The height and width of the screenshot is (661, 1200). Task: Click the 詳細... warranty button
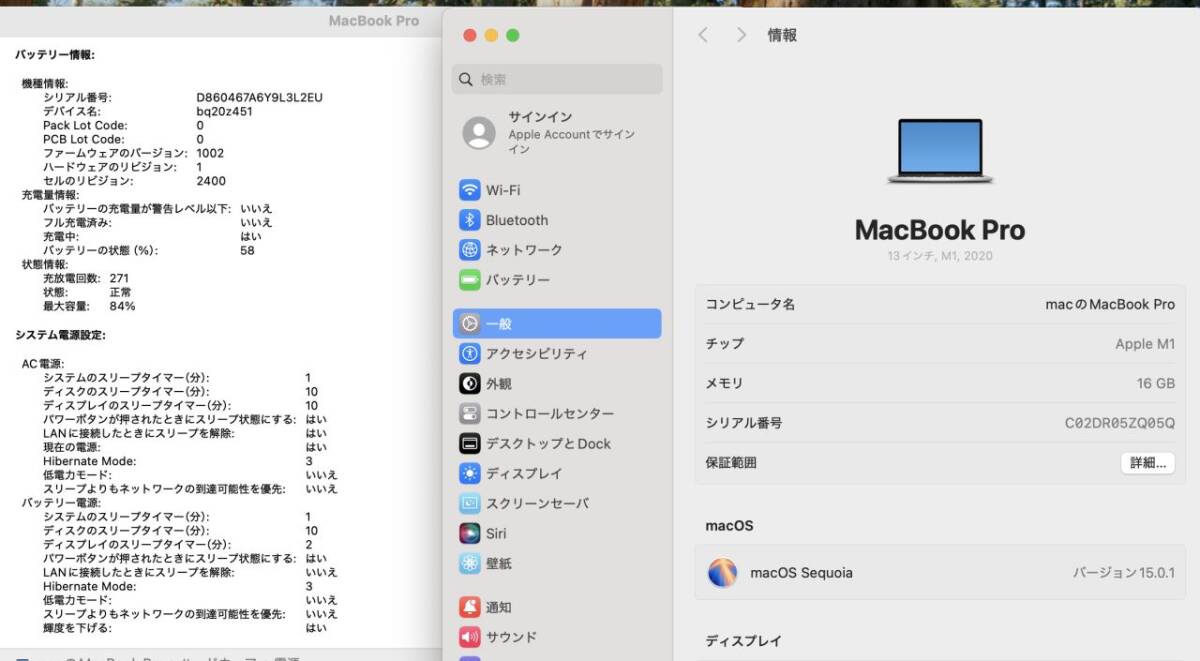pyautogui.click(x=1147, y=463)
